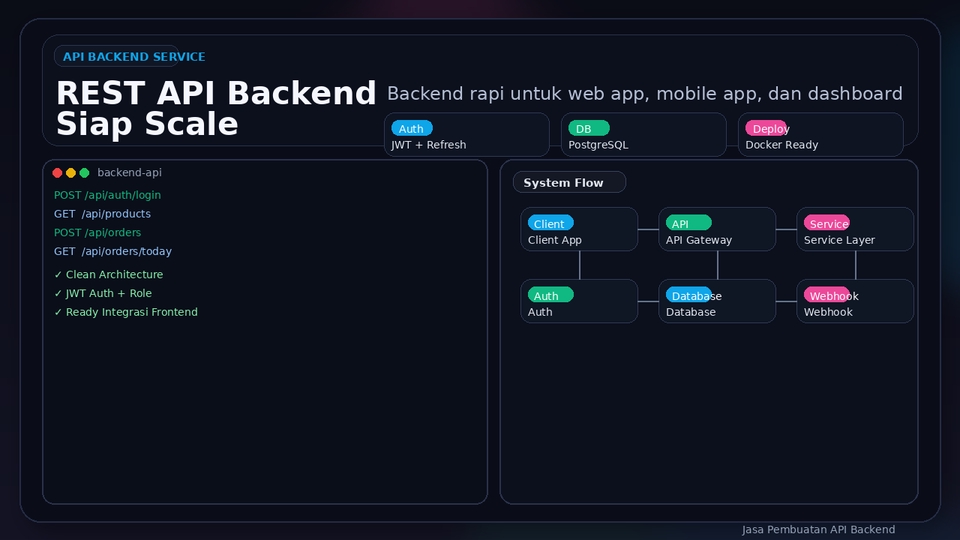960x540 pixels.
Task: Click the green dot in backend-api window
Action: pyautogui.click(x=84, y=173)
